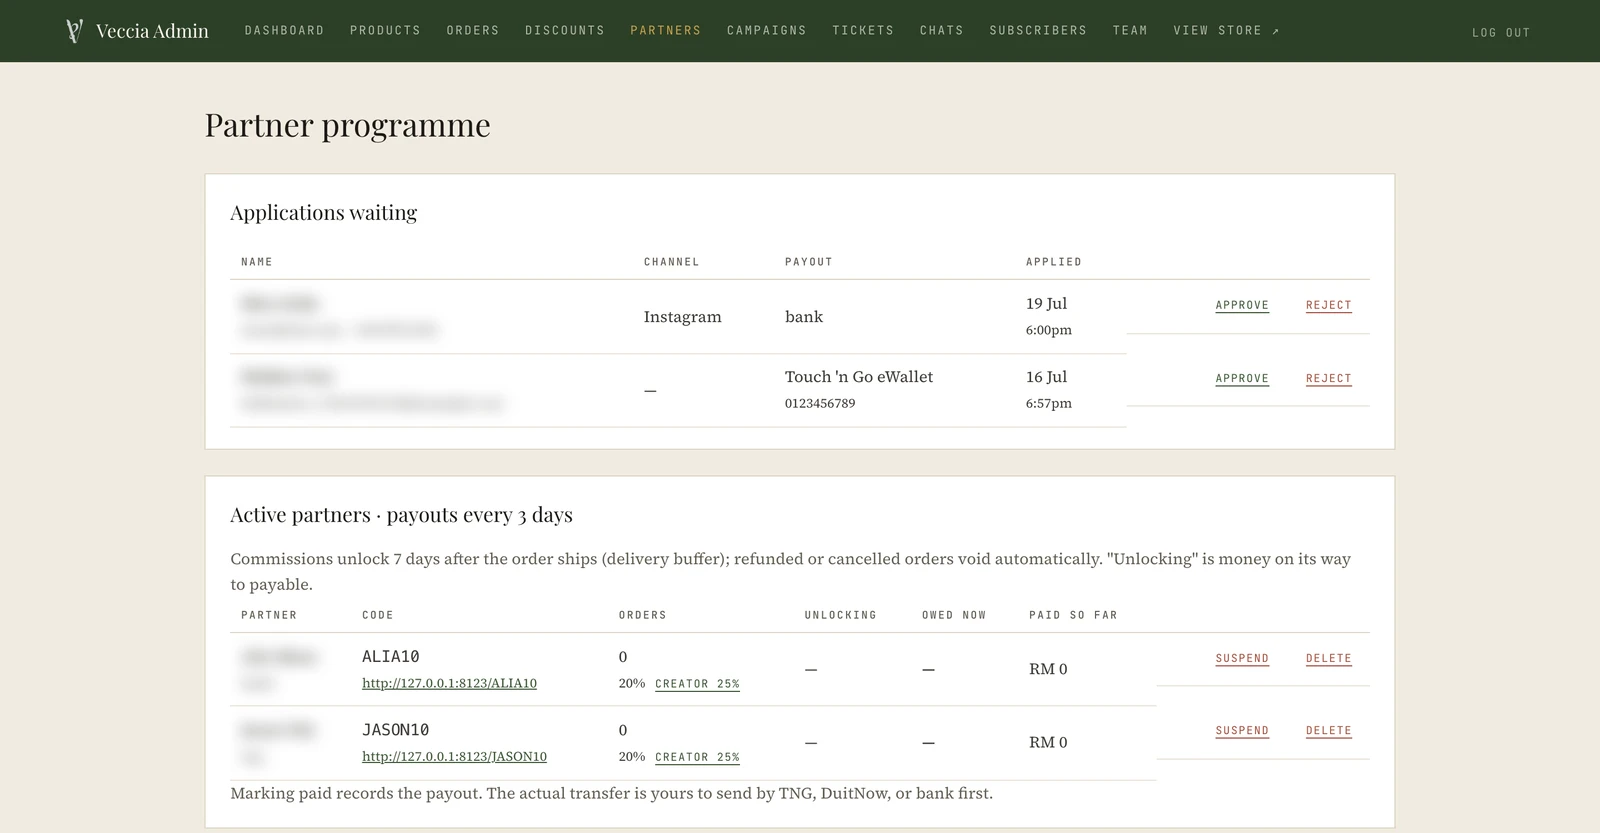Viewport: 1600px width, 833px height.
Task: Click the 'bank' payout cell
Action: (804, 316)
